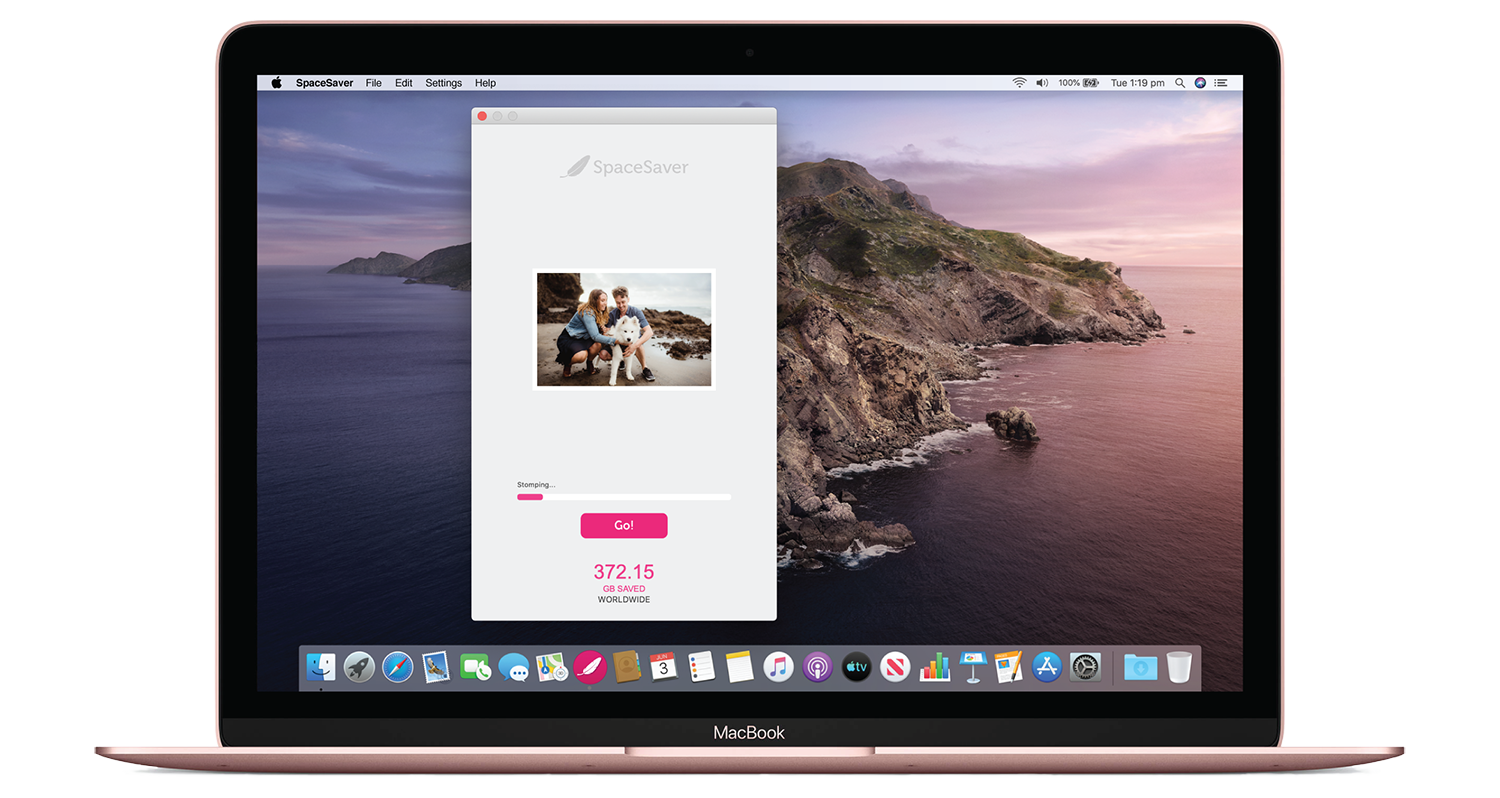Launch Safari from the Dock
This screenshot has width=1500, height=798.
pyautogui.click(x=398, y=667)
